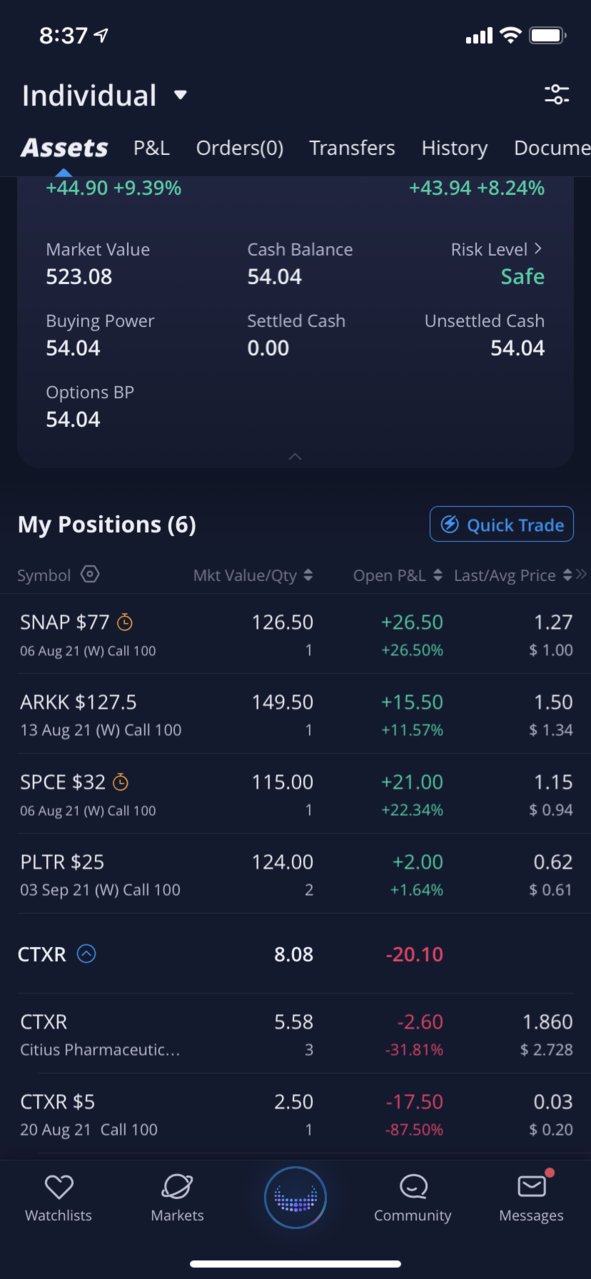Sort by Mkt Value/Qty column
The width and height of the screenshot is (591, 1279).
(x=253, y=575)
